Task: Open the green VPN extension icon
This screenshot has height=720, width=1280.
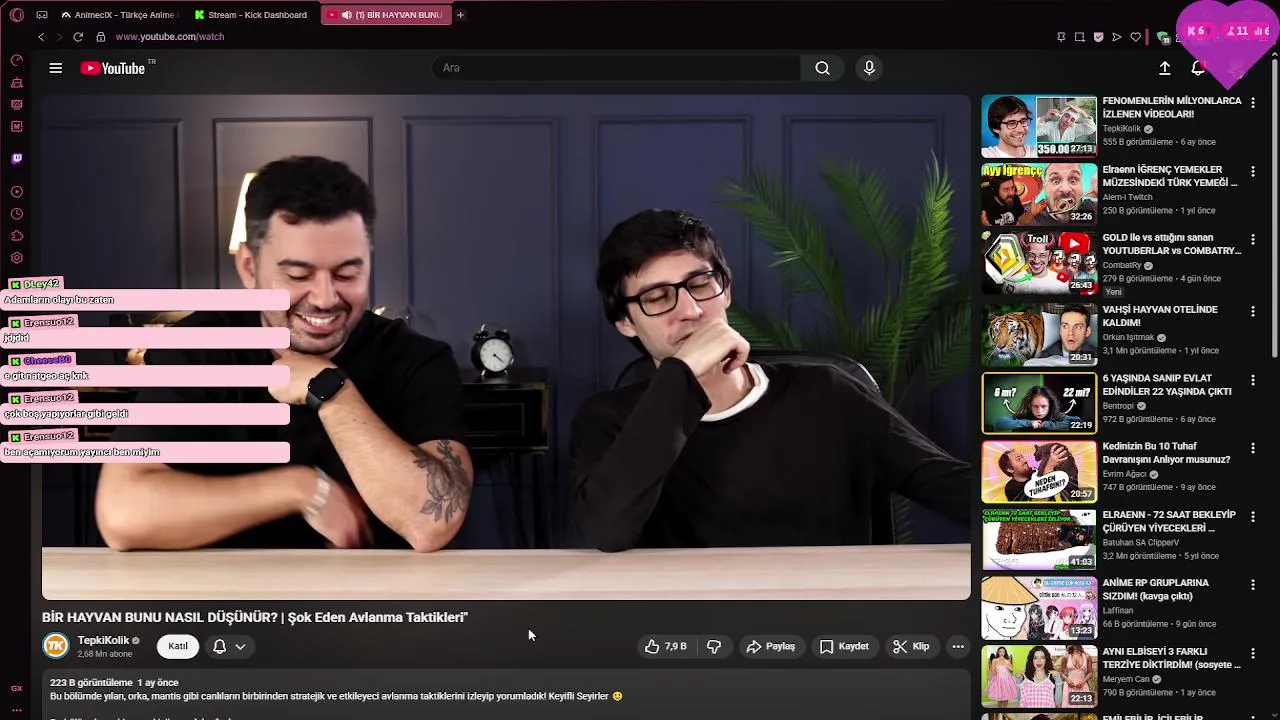Action: point(1162,37)
